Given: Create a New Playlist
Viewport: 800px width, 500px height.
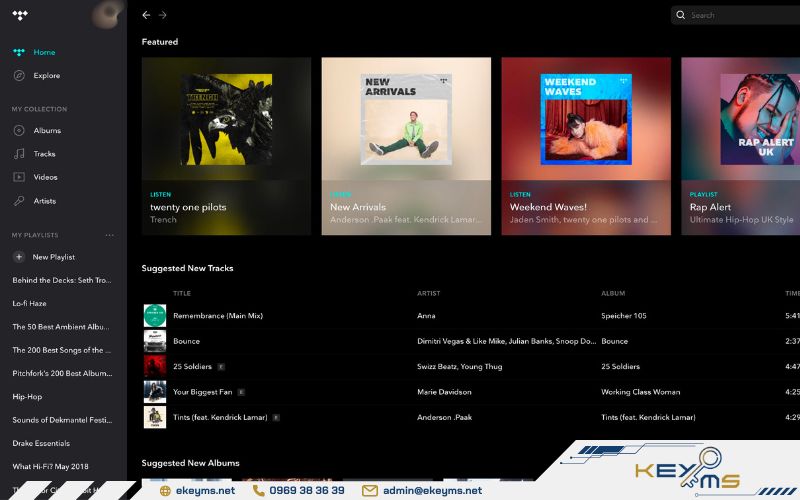Looking at the screenshot, I should coord(54,257).
